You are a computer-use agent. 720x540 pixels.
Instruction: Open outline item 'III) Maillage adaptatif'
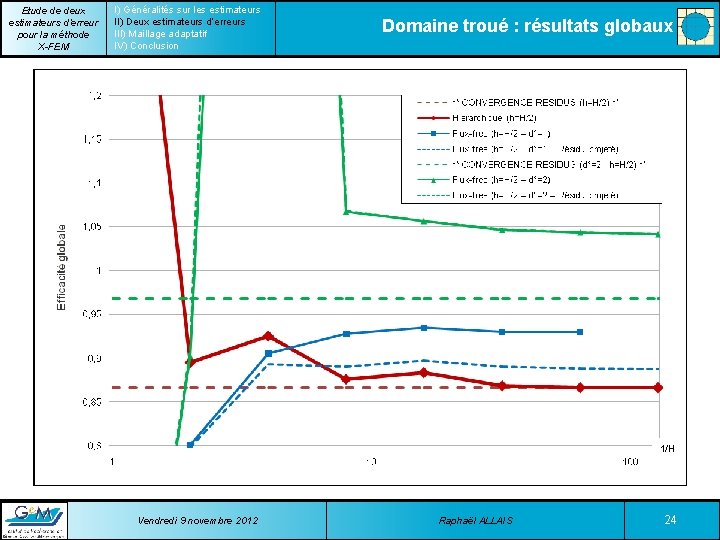point(160,34)
